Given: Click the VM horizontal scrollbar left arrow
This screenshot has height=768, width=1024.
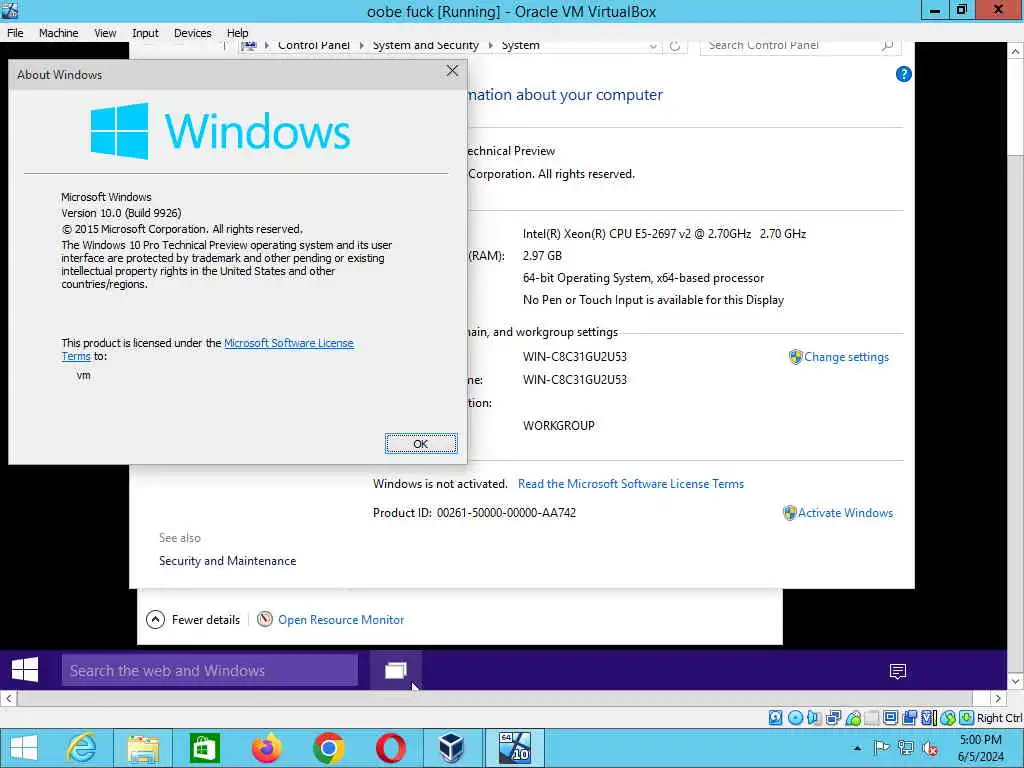Looking at the screenshot, I should (8, 698).
